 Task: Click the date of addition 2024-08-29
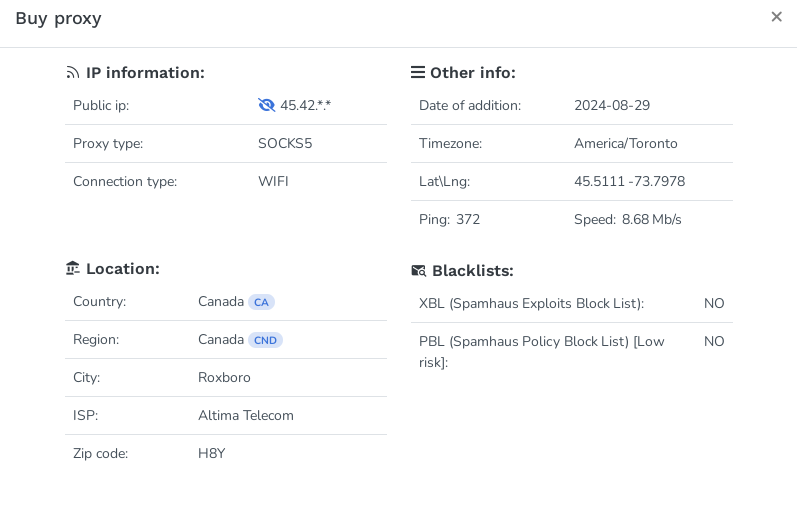coord(612,105)
